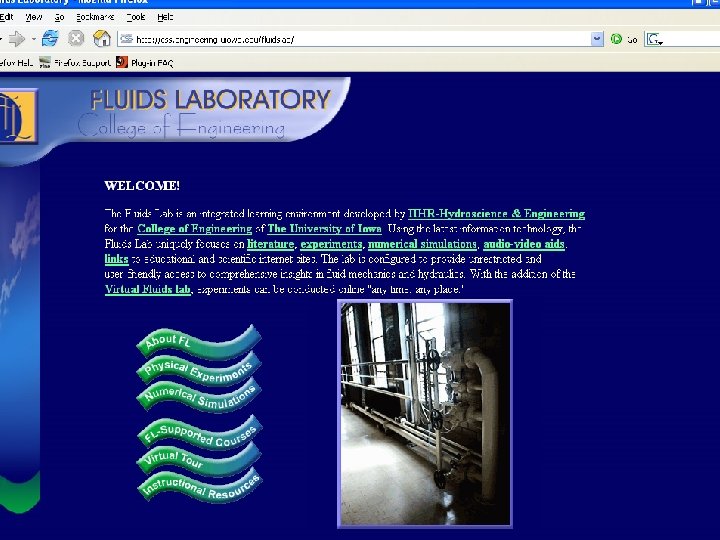Click the IIHR logo in the banner
The height and width of the screenshot is (540, 720).
coord(18,116)
